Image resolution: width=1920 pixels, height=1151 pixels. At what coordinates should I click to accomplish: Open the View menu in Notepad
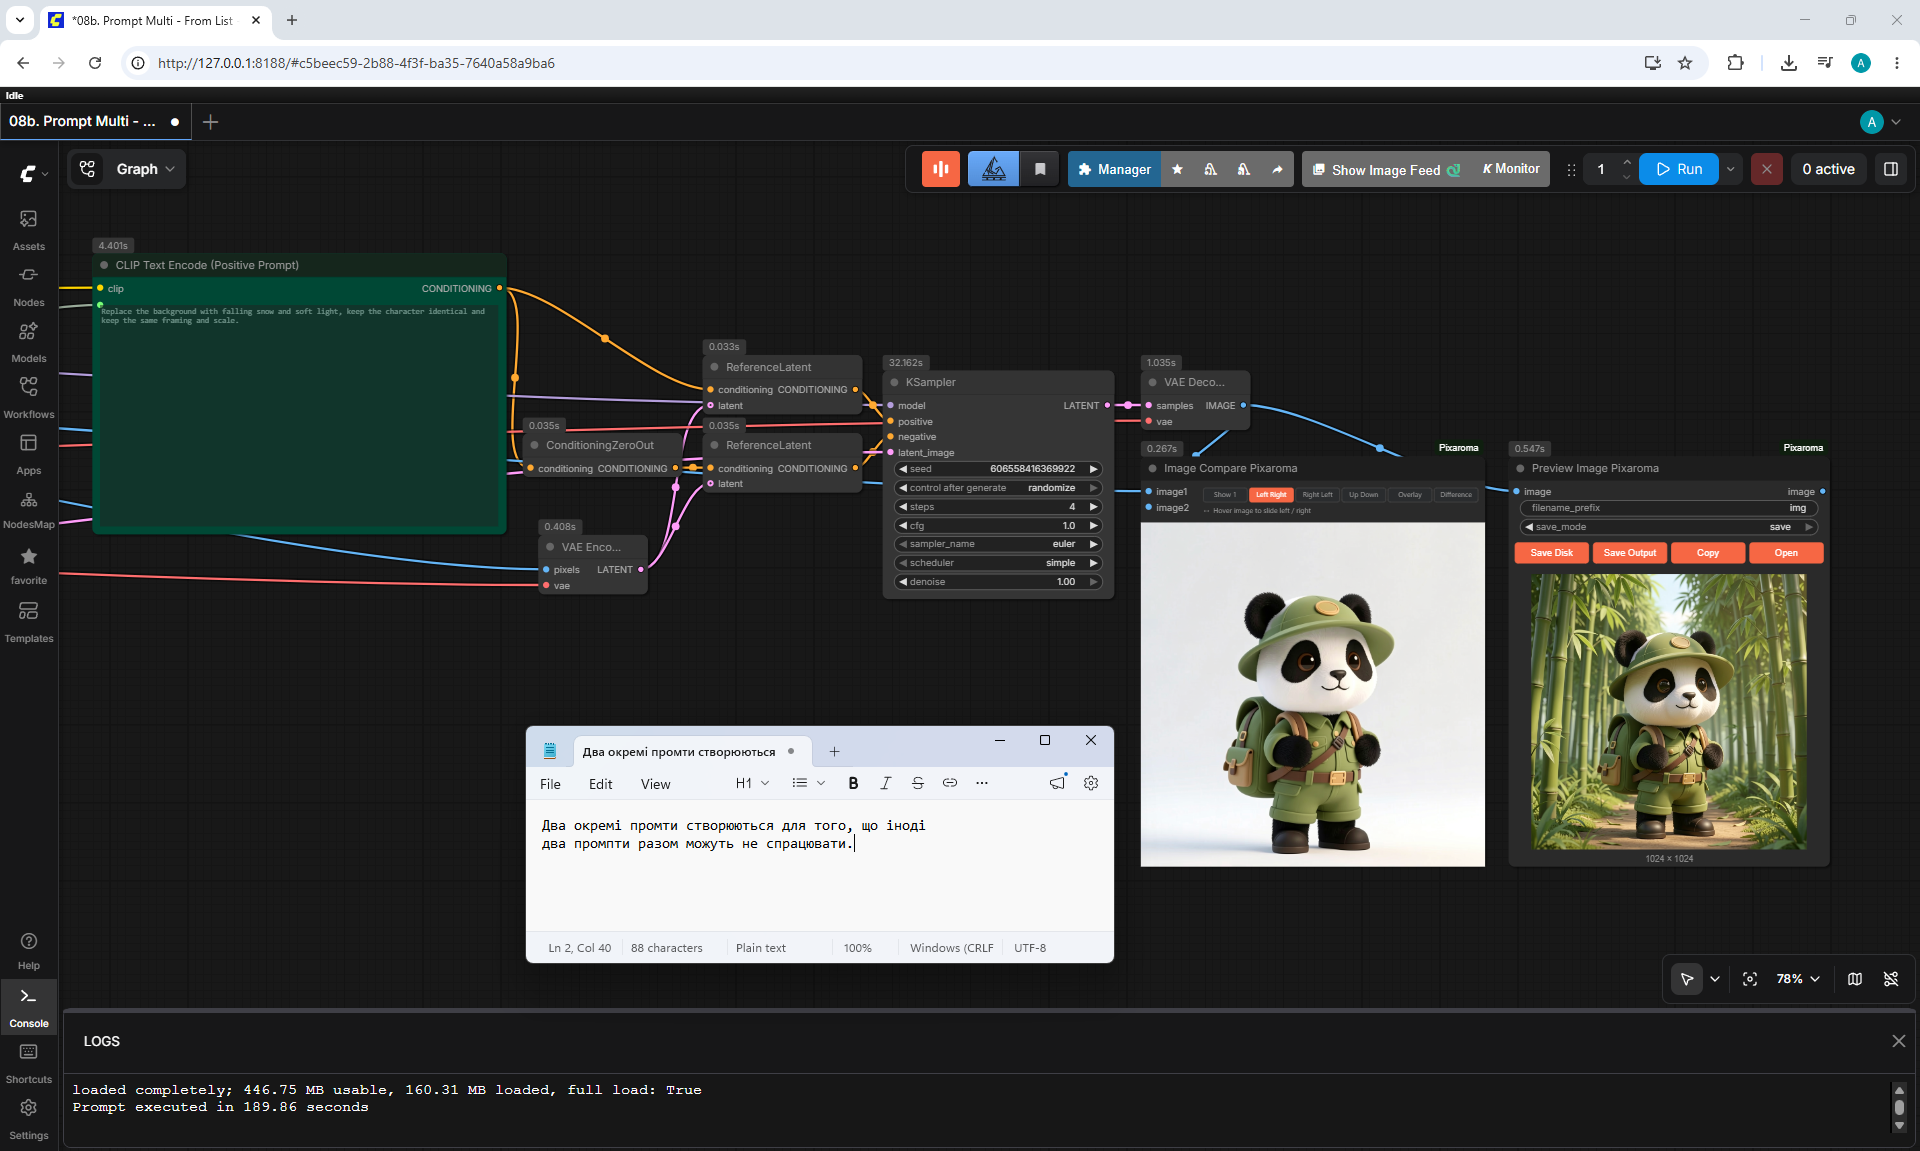click(655, 784)
